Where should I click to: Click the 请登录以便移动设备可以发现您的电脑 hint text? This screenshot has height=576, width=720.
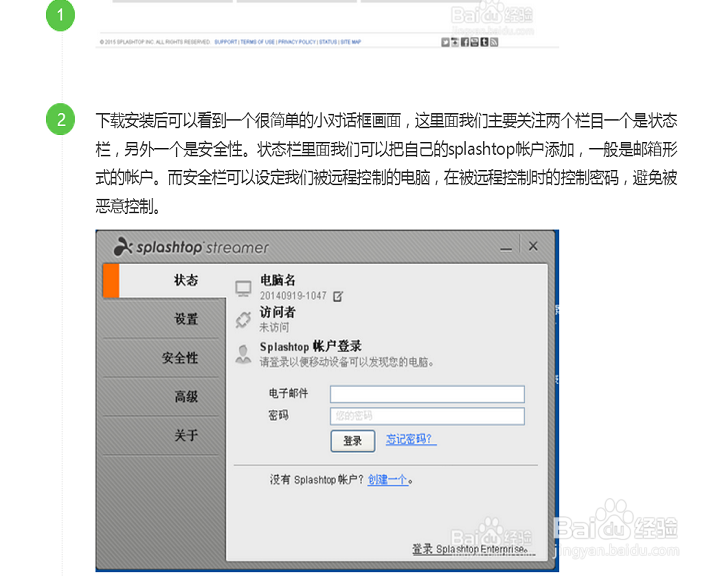point(347,362)
